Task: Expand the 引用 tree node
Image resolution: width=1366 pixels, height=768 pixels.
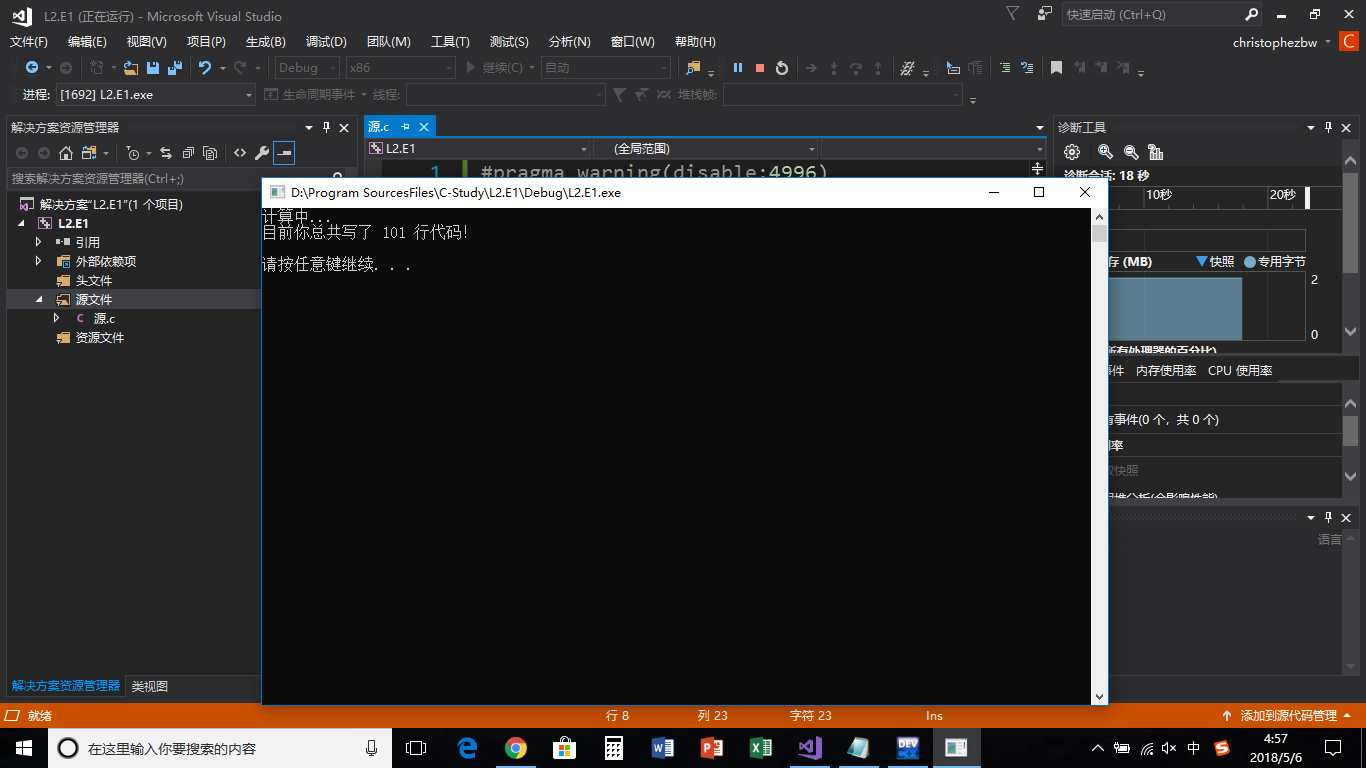Action: pos(39,242)
